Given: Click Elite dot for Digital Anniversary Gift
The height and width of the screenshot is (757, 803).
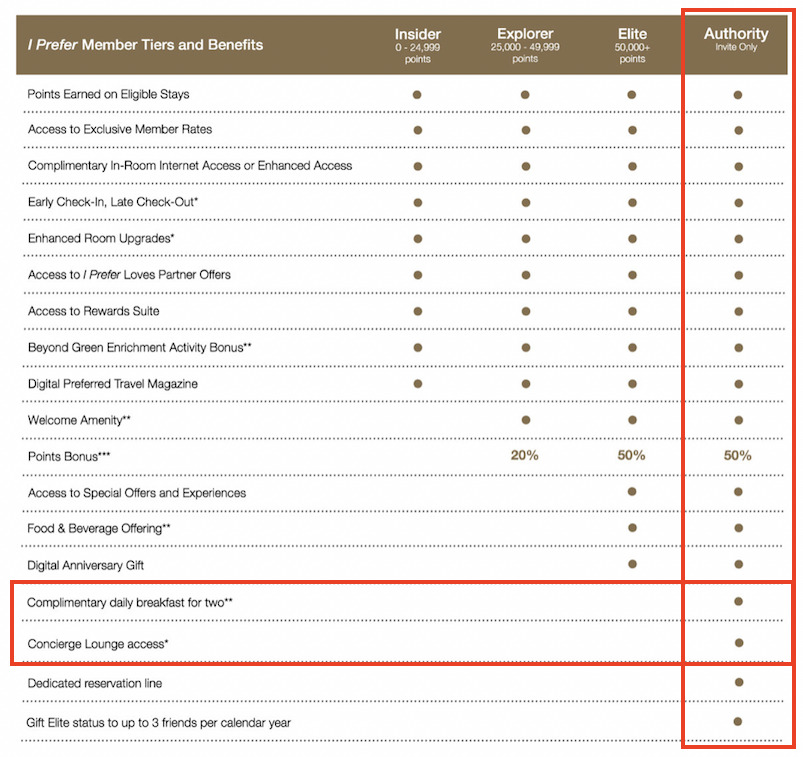Looking at the screenshot, I should 632,564.
